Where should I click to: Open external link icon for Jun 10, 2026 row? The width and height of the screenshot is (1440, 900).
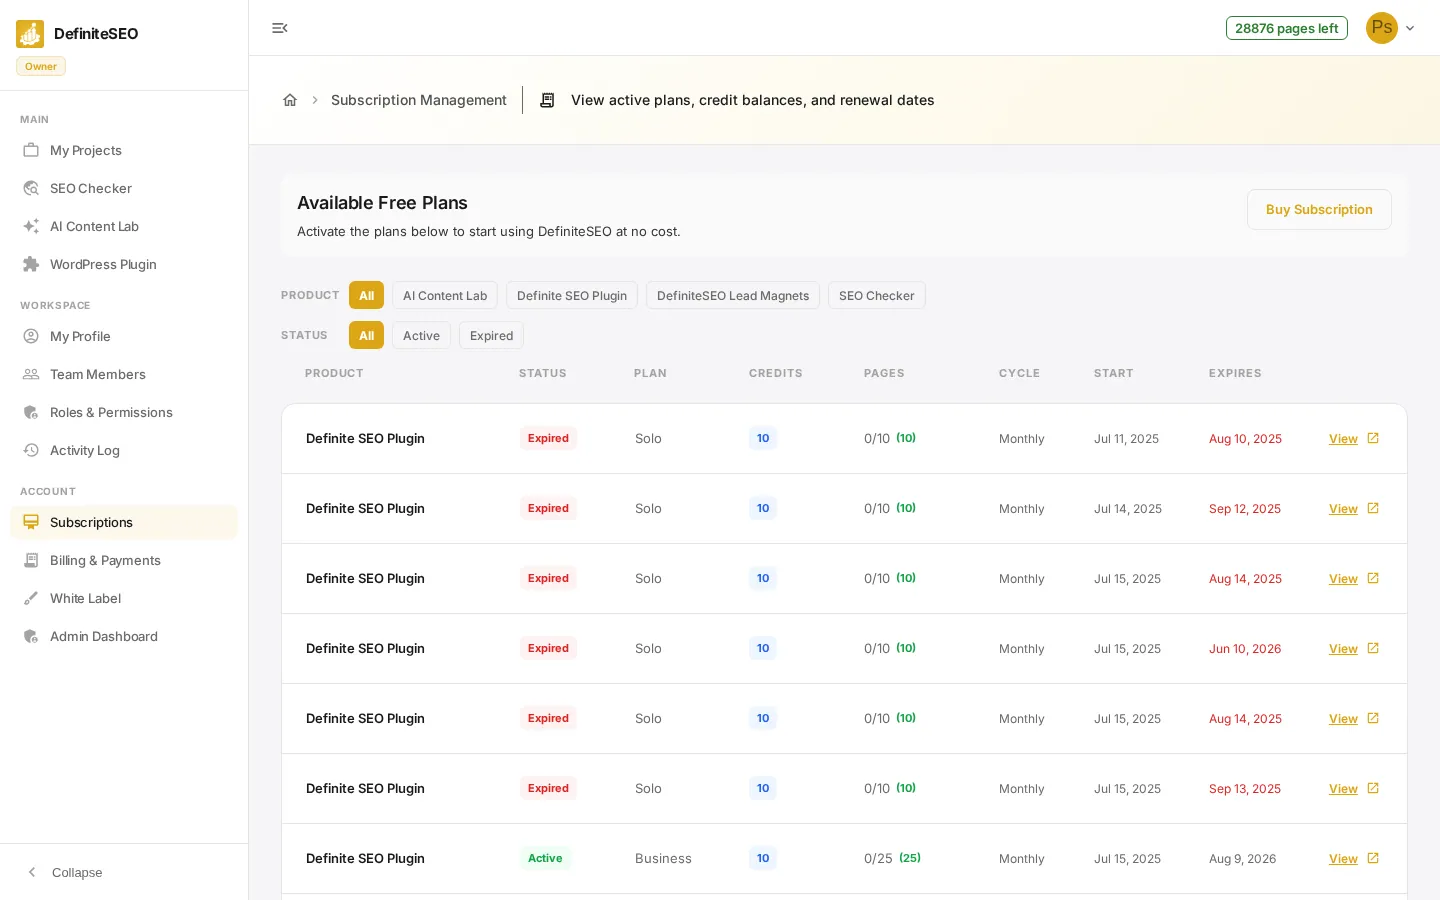[1373, 648]
